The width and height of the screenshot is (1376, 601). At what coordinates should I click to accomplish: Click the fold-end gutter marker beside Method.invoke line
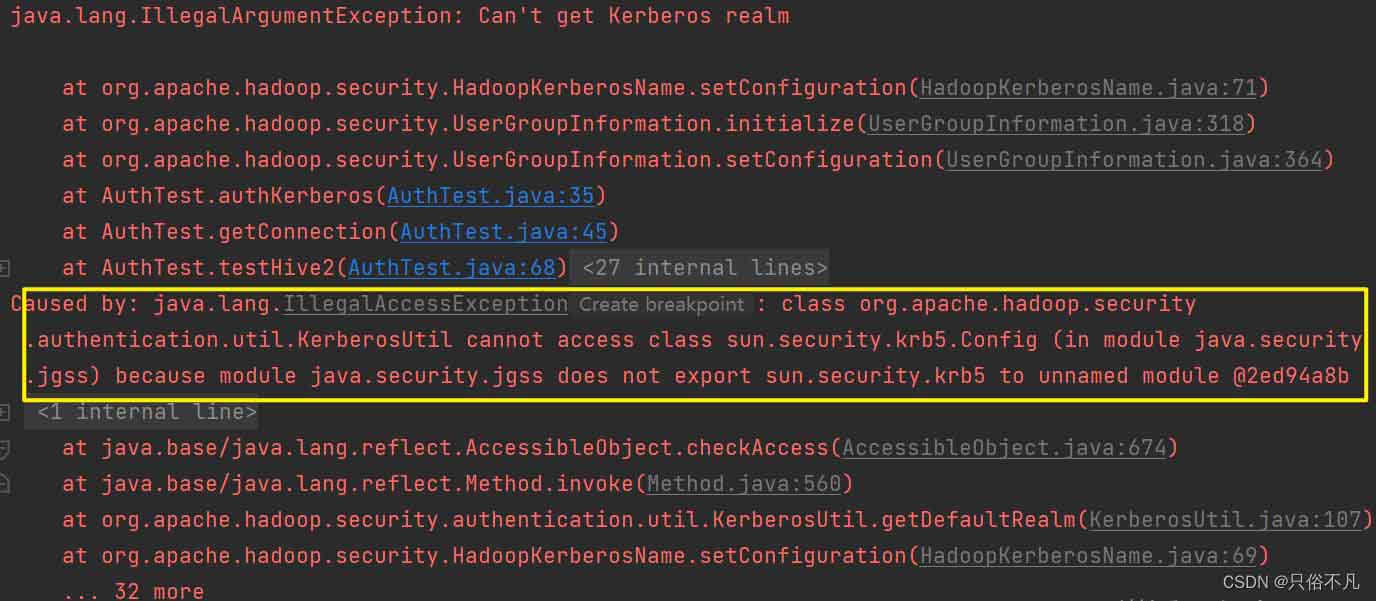[5, 484]
